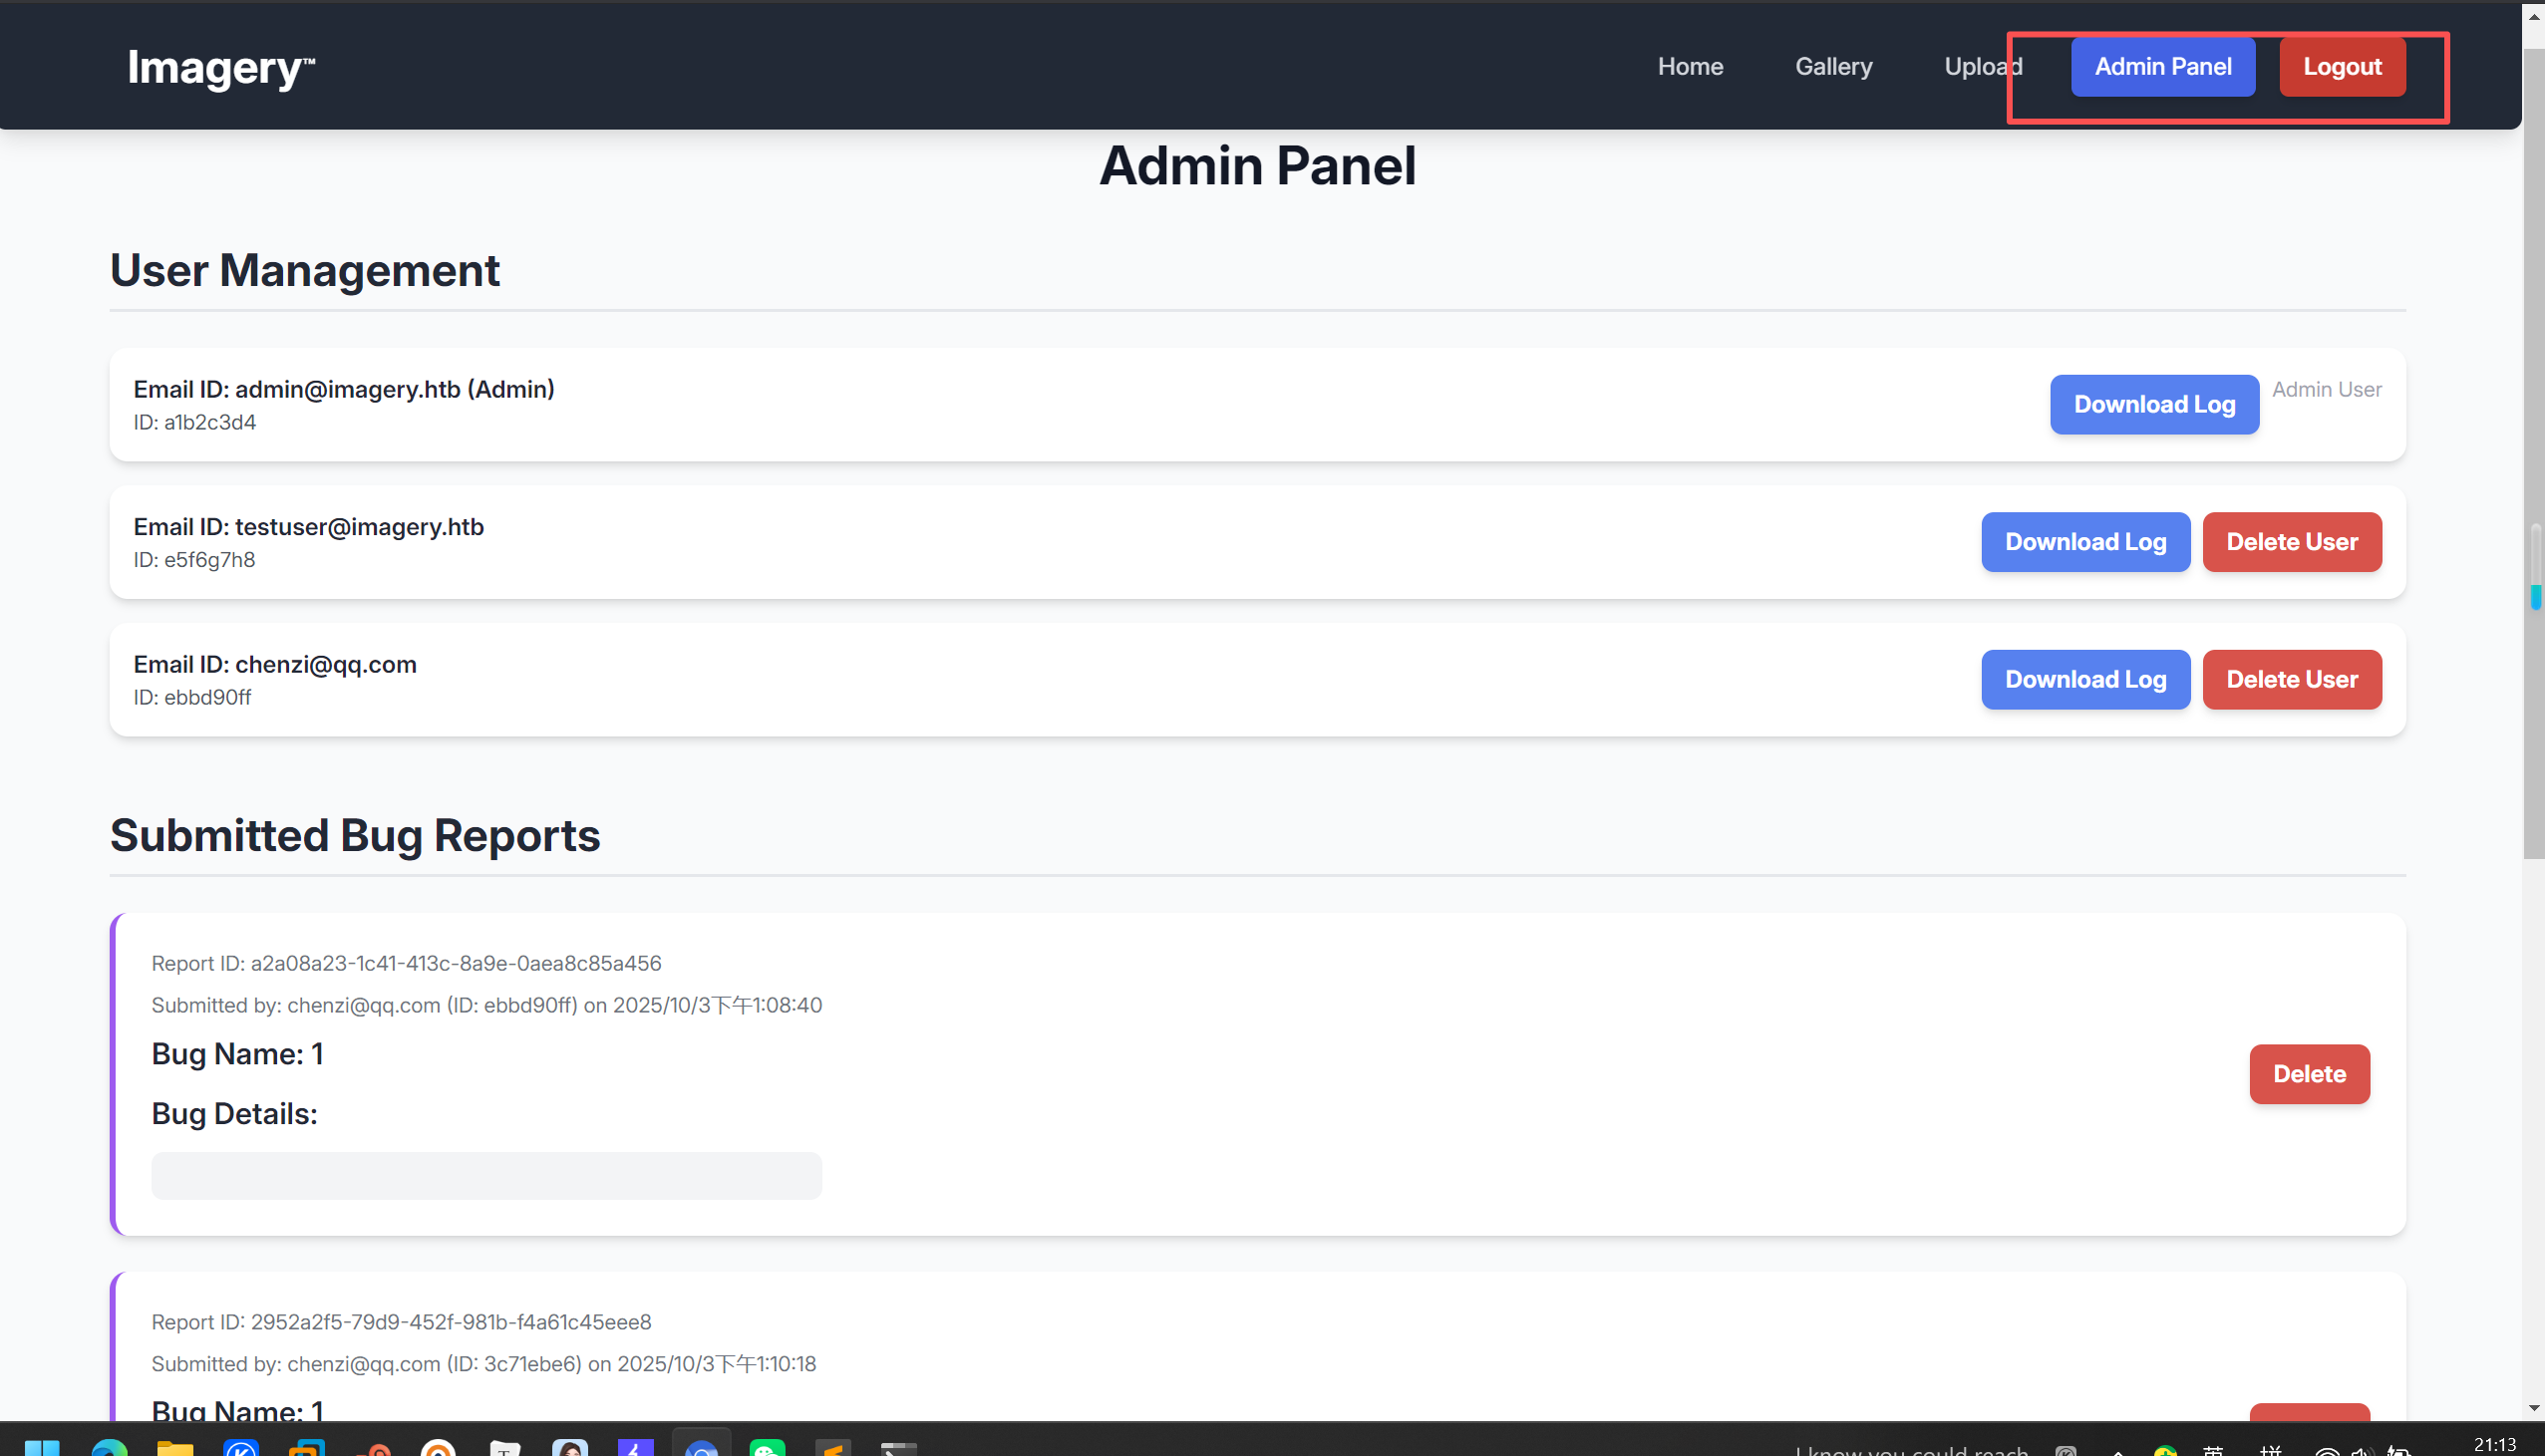Click the Imagery logo
The width and height of the screenshot is (2545, 1456).
pos(221,67)
